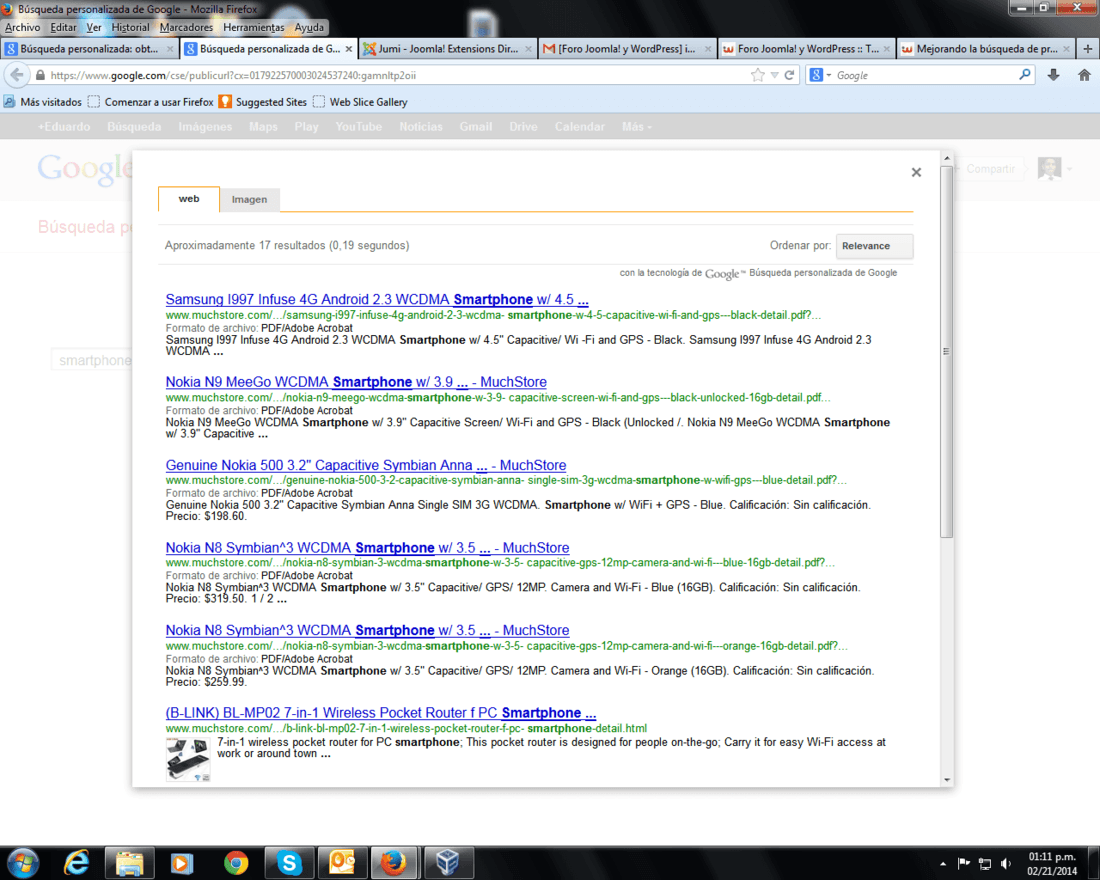
Task: Click the B-LINK router result thumbnail
Action: [x=188, y=759]
